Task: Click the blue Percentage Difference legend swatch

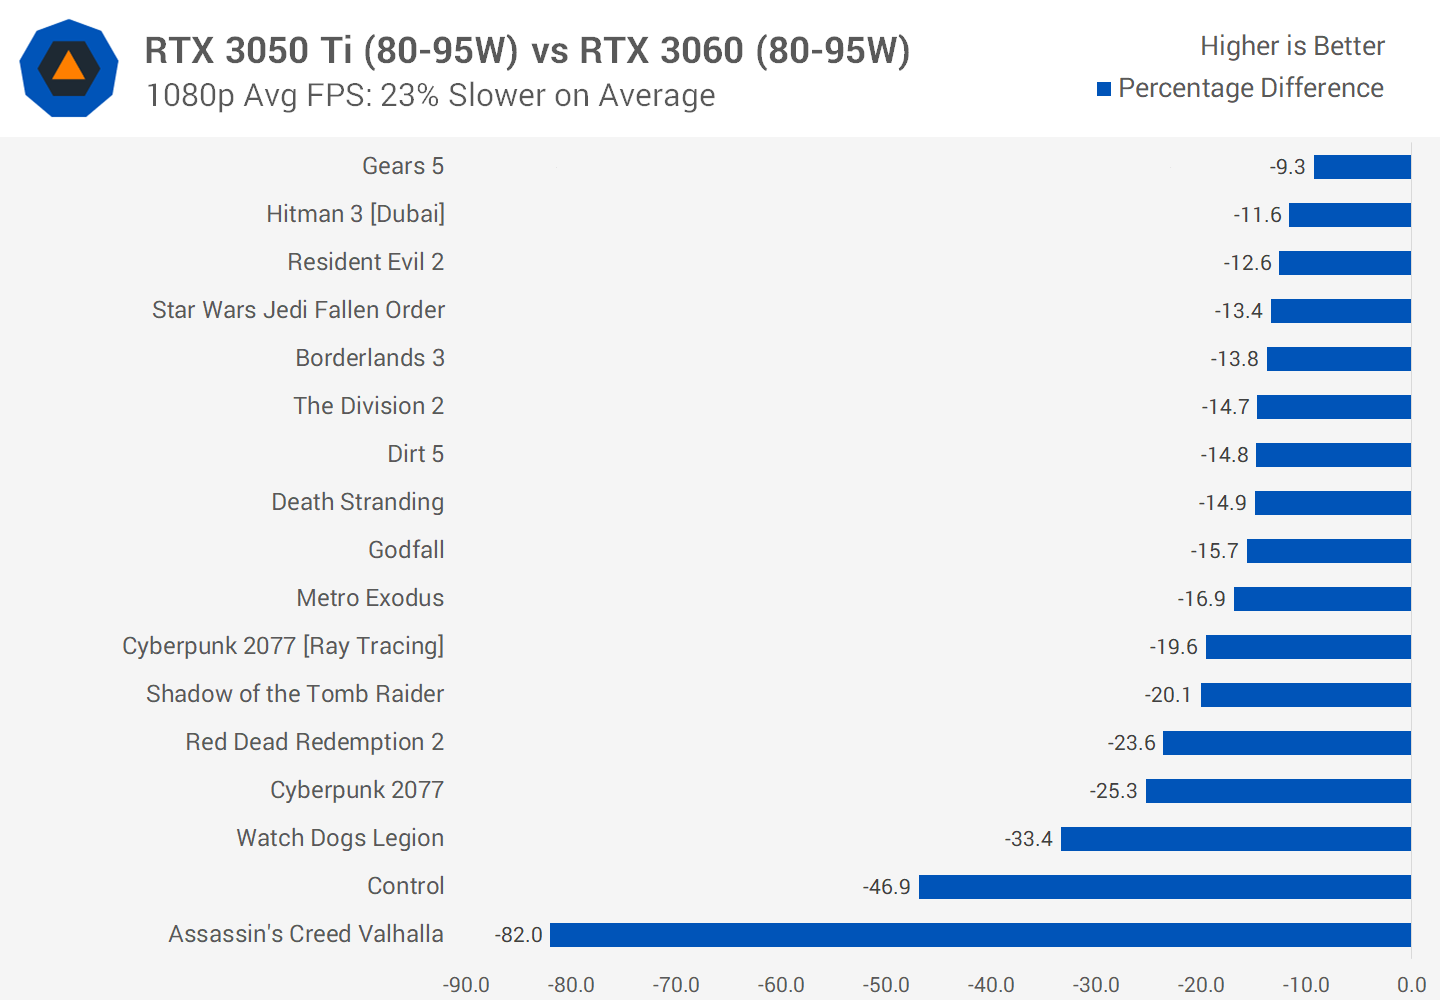Action: (x=1104, y=89)
